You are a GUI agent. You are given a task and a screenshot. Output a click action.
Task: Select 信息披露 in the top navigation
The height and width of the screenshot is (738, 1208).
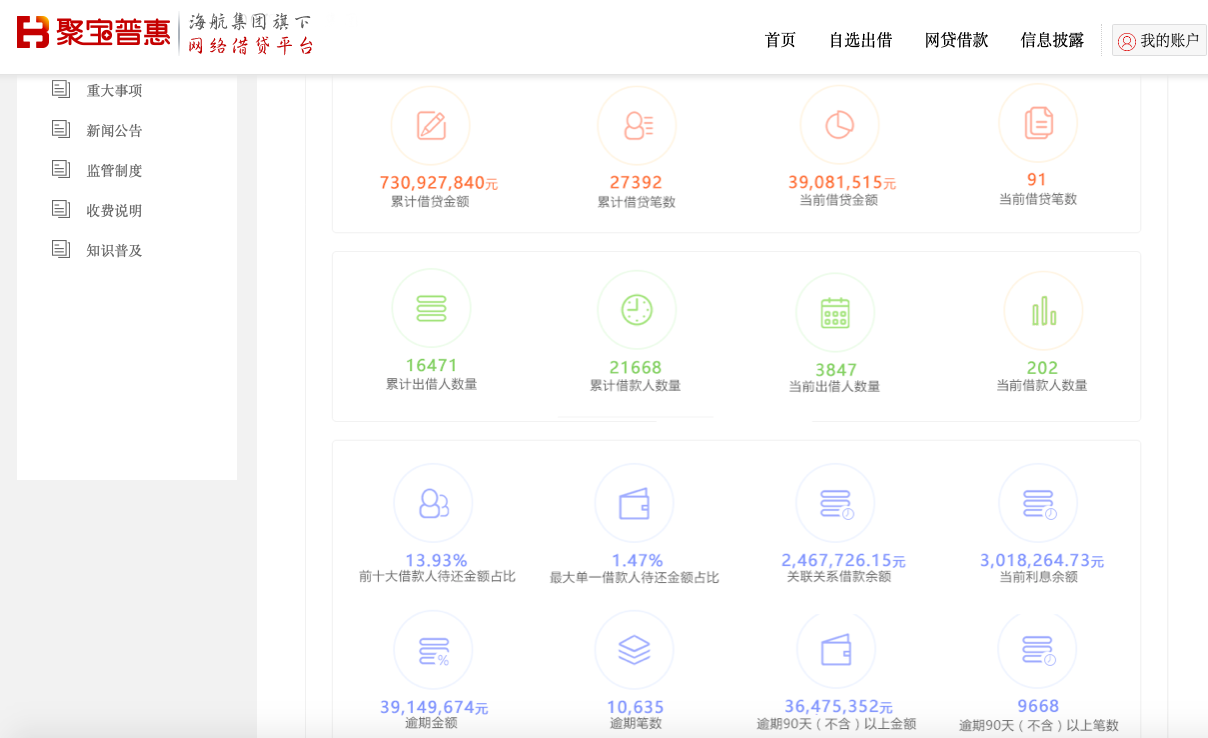1052,40
